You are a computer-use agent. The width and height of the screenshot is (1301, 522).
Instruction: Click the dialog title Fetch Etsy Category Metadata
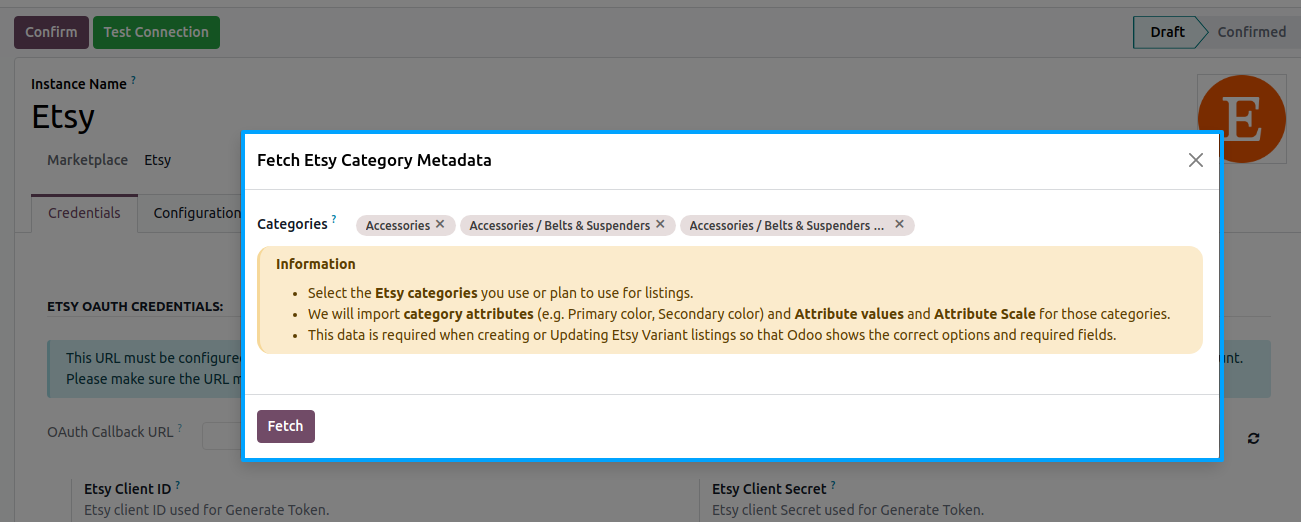(374, 160)
